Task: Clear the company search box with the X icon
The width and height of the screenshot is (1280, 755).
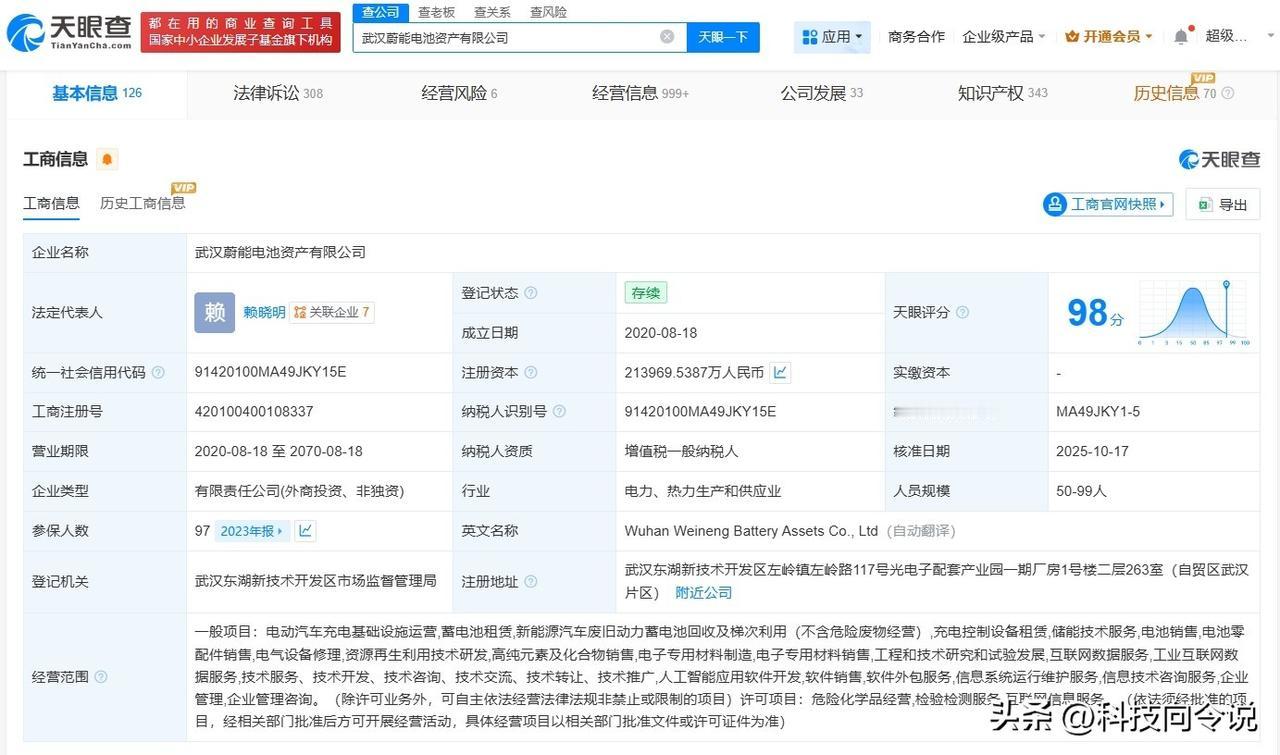Action: 667,37
